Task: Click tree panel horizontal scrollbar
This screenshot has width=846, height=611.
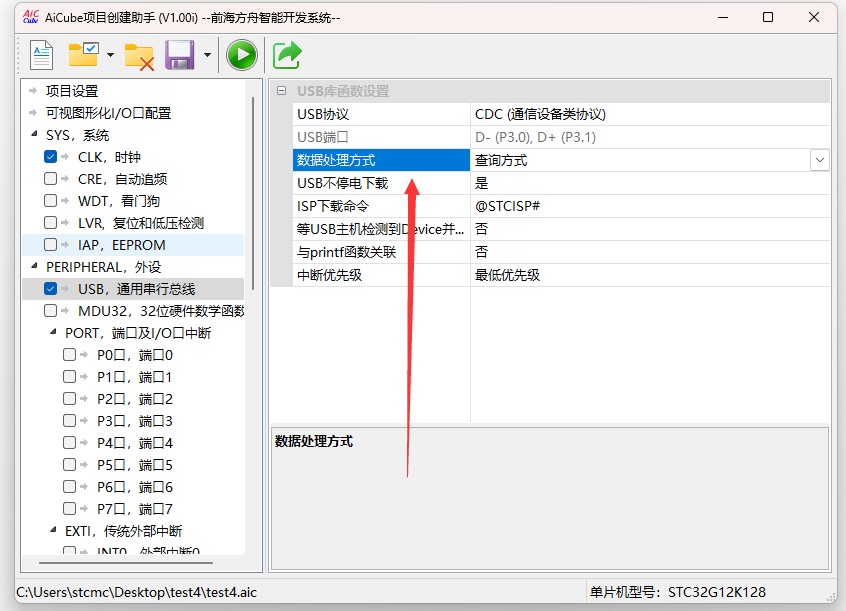Action: [126, 563]
